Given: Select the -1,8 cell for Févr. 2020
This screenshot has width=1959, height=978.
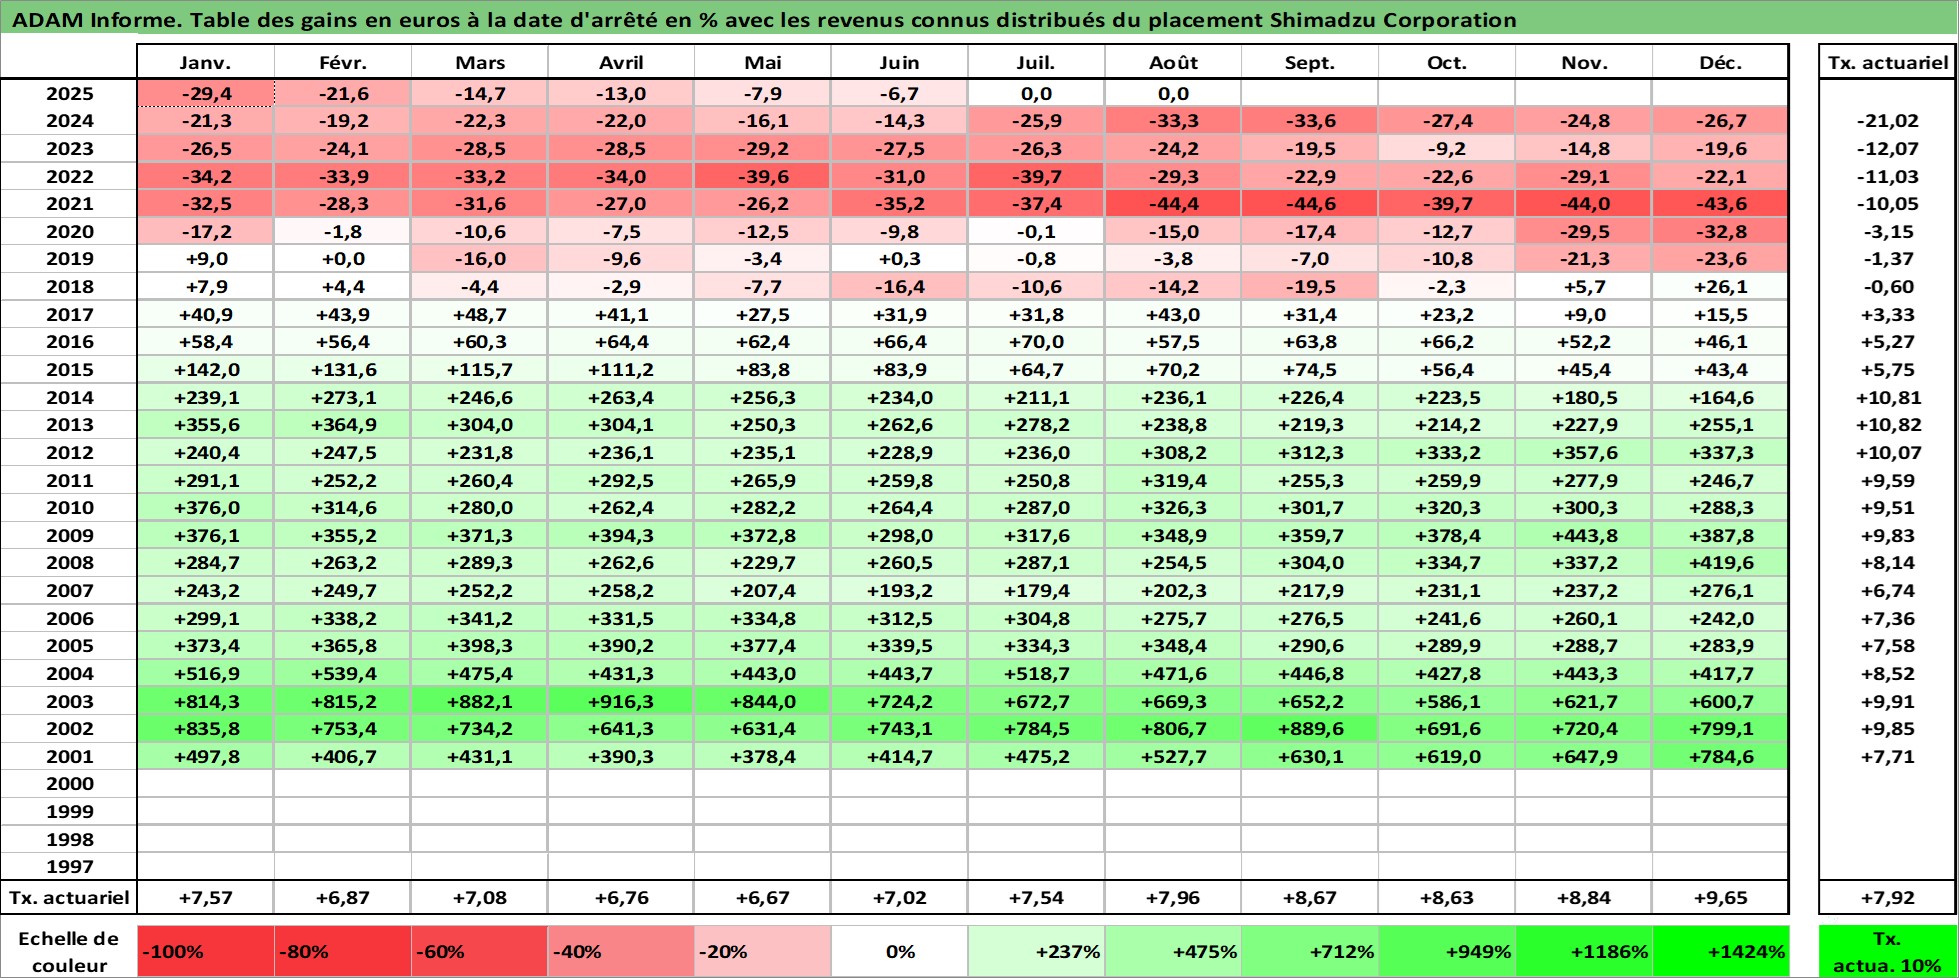Looking at the screenshot, I should 342,232.
